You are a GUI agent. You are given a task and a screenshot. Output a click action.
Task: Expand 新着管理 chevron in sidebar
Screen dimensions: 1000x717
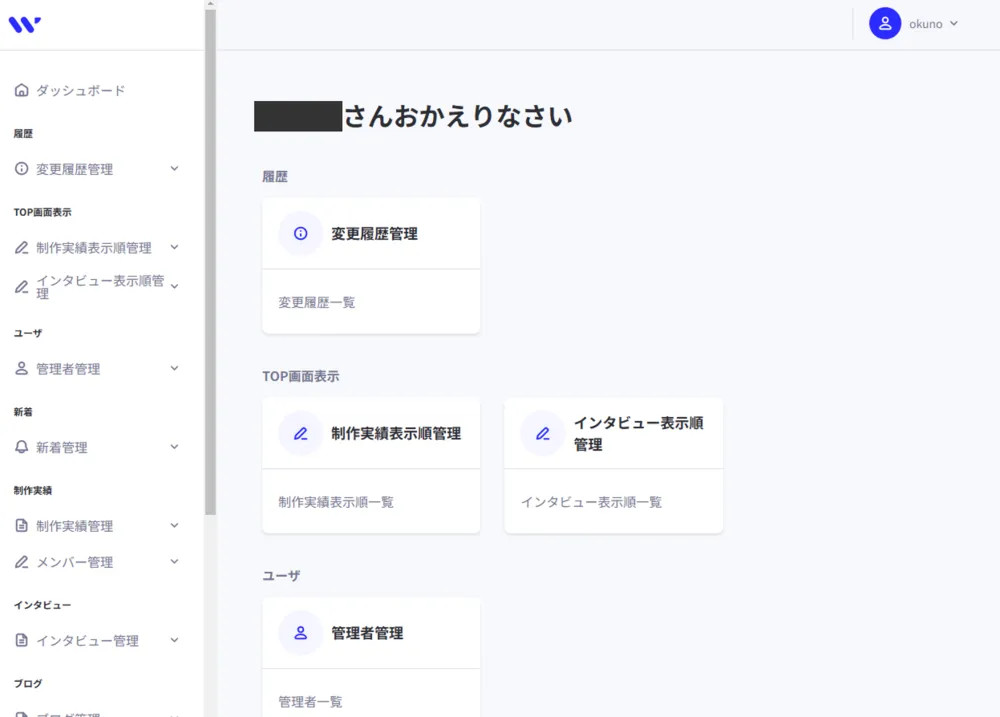175,447
